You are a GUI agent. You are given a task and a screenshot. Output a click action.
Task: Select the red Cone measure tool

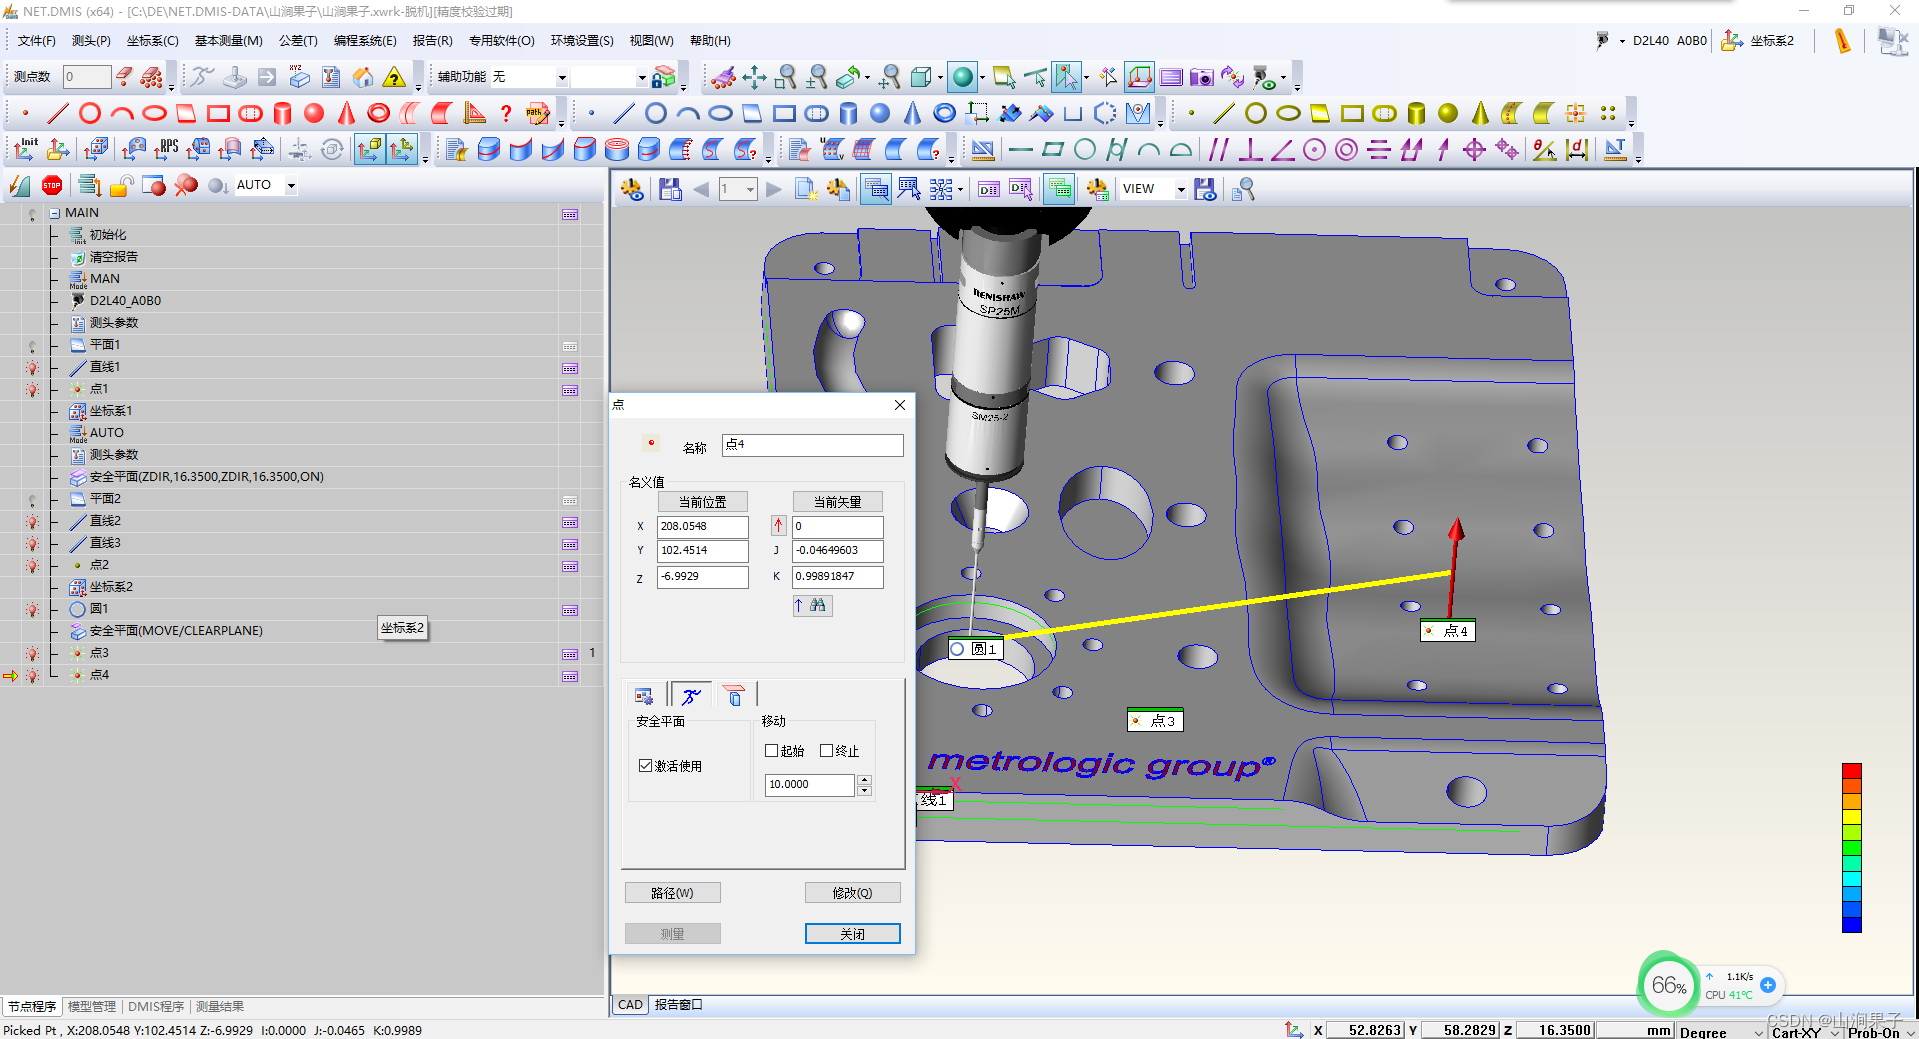(x=346, y=113)
